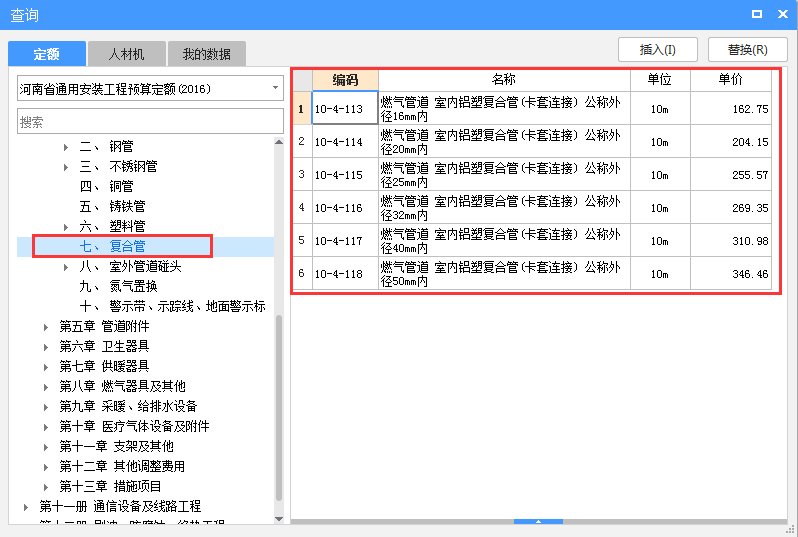
Task: Click the 单位 column header
Action: (x=660, y=80)
